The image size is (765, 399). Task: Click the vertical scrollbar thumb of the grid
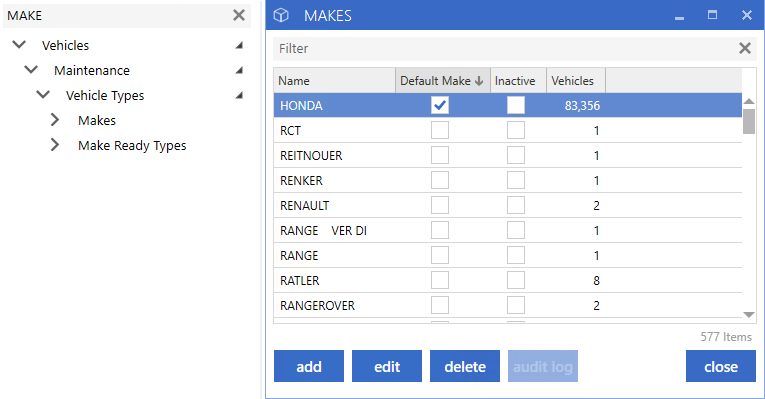click(x=749, y=121)
